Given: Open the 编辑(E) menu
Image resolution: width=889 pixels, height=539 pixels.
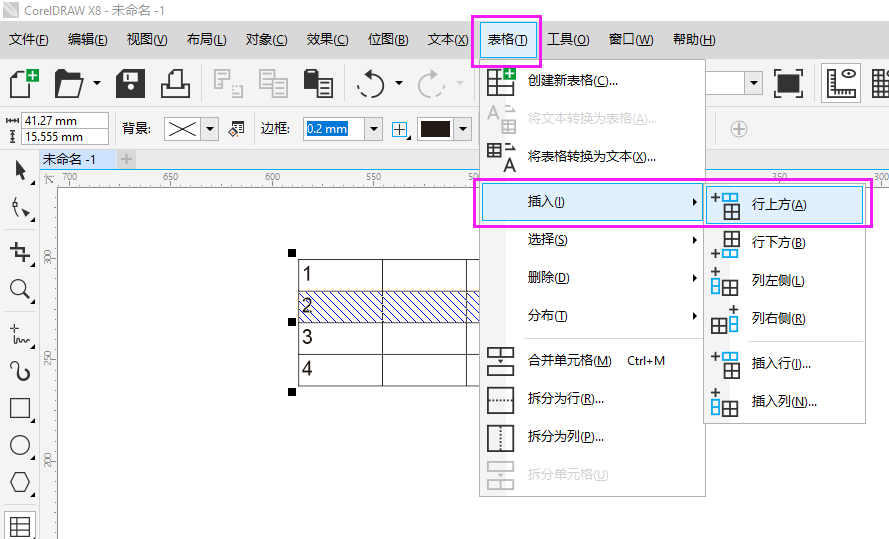Looking at the screenshot, I should point(87,40).
